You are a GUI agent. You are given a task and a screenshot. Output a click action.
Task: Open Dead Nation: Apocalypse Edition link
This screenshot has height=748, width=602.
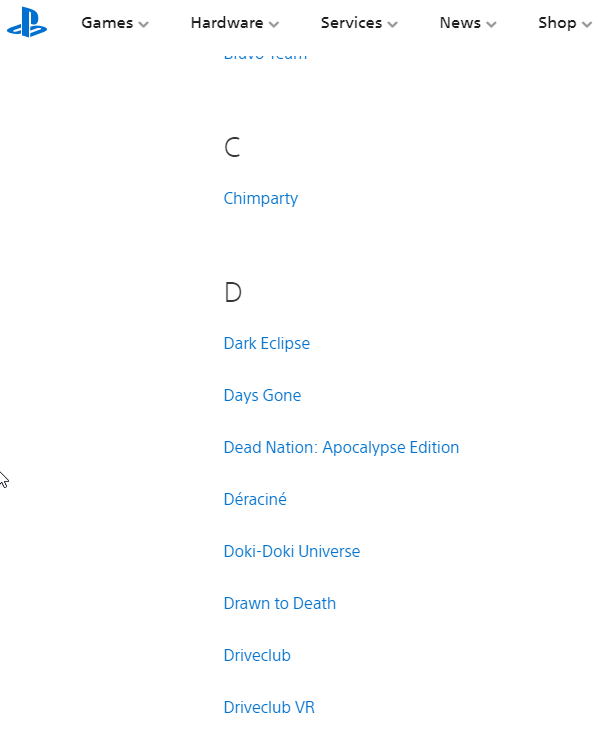click(342, 447)
